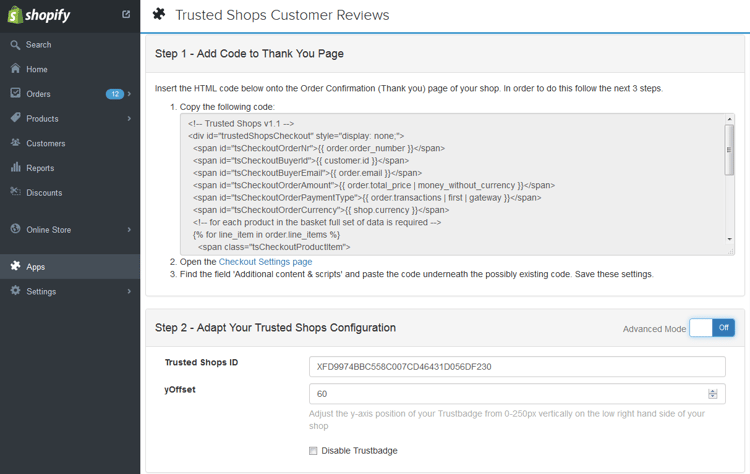Go to Home in the sidebar
The image size is (750, 474).
click(x=70, y=69)
